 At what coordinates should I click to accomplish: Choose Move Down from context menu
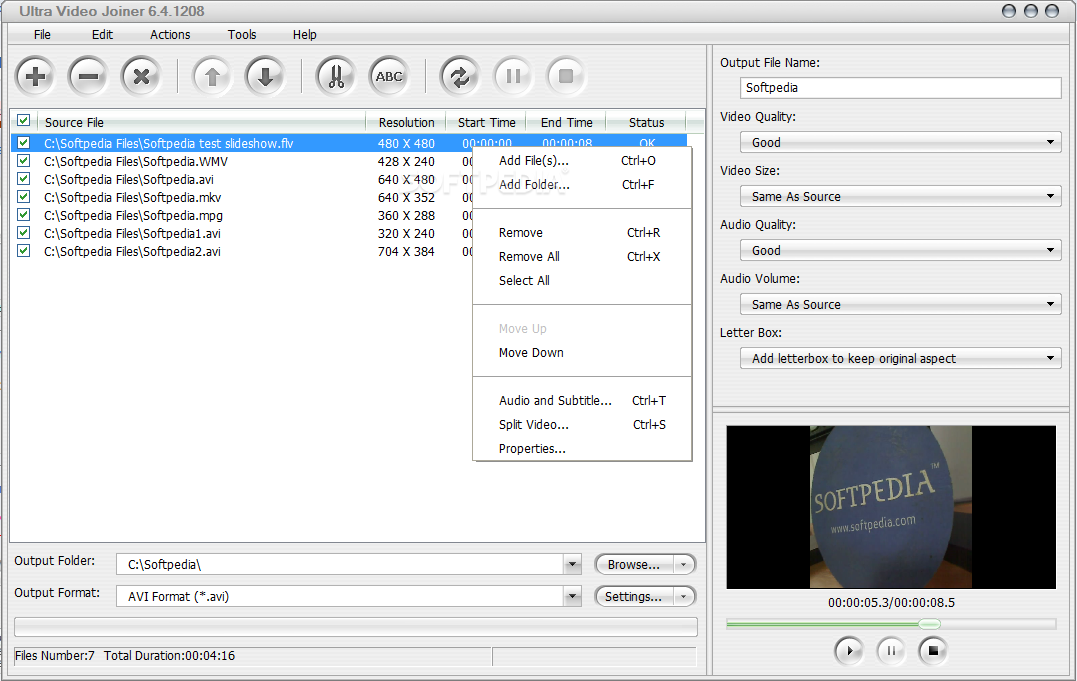point(582,353)
